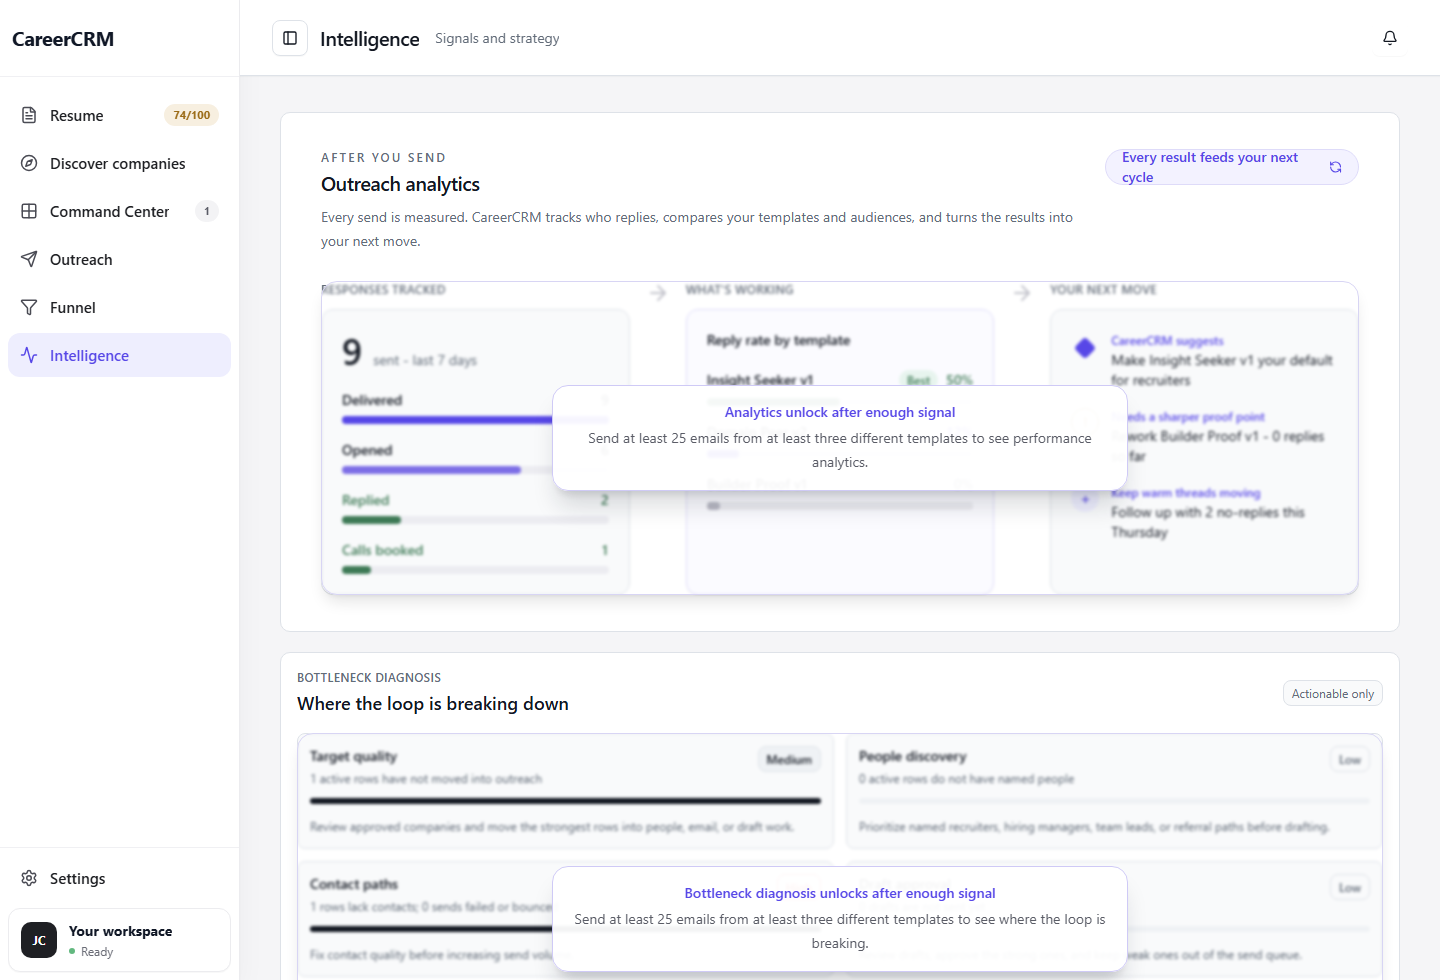Click 'Analytics unlock after enough signal' heading

point(840,412)
